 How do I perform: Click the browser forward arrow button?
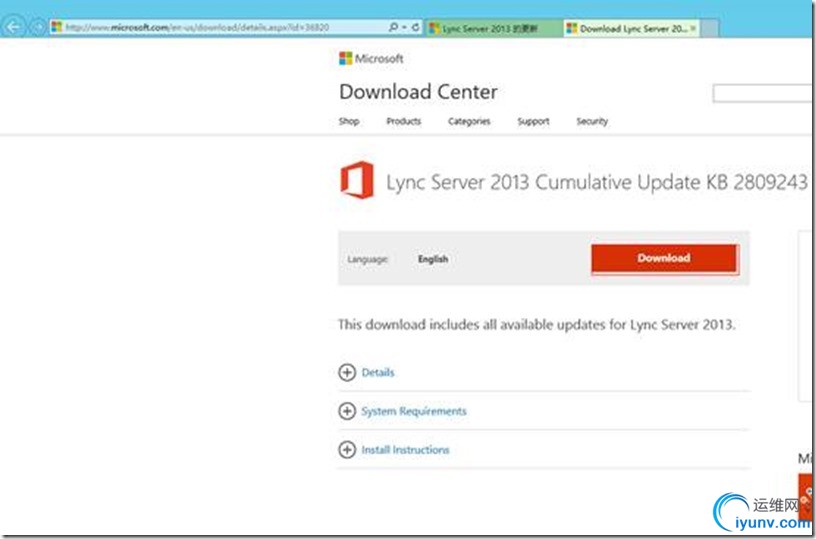click(38, 27)
